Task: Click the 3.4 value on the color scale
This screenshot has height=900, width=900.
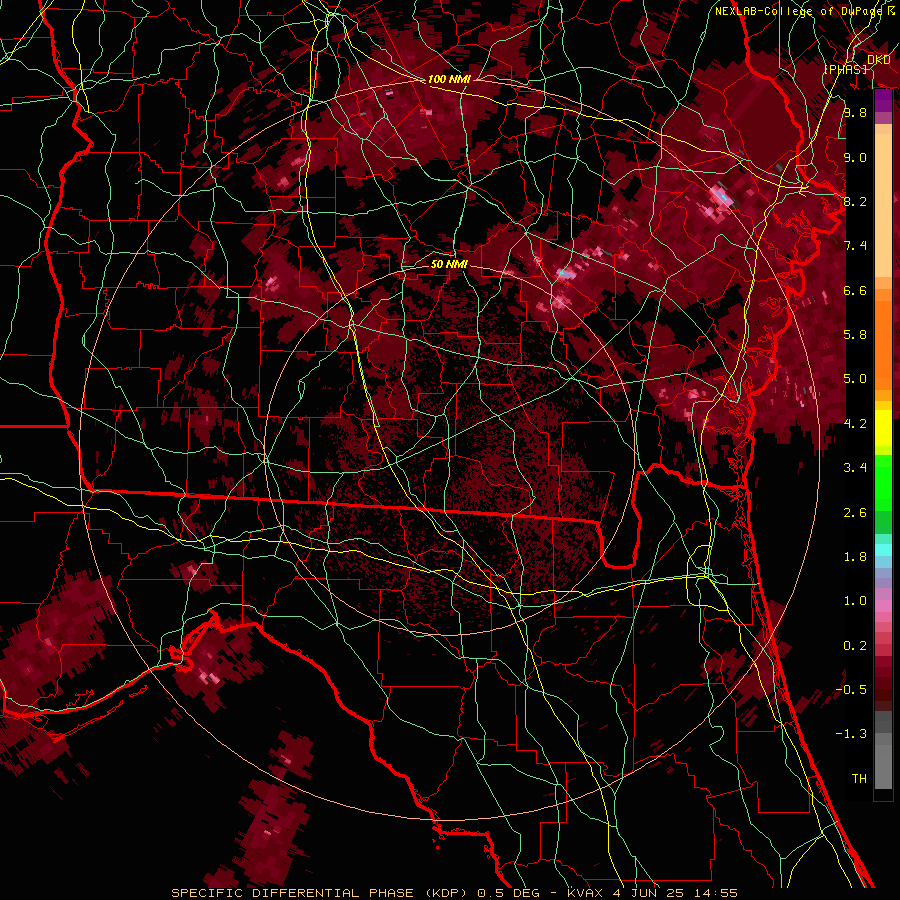Action: click(x=855, y=468)
